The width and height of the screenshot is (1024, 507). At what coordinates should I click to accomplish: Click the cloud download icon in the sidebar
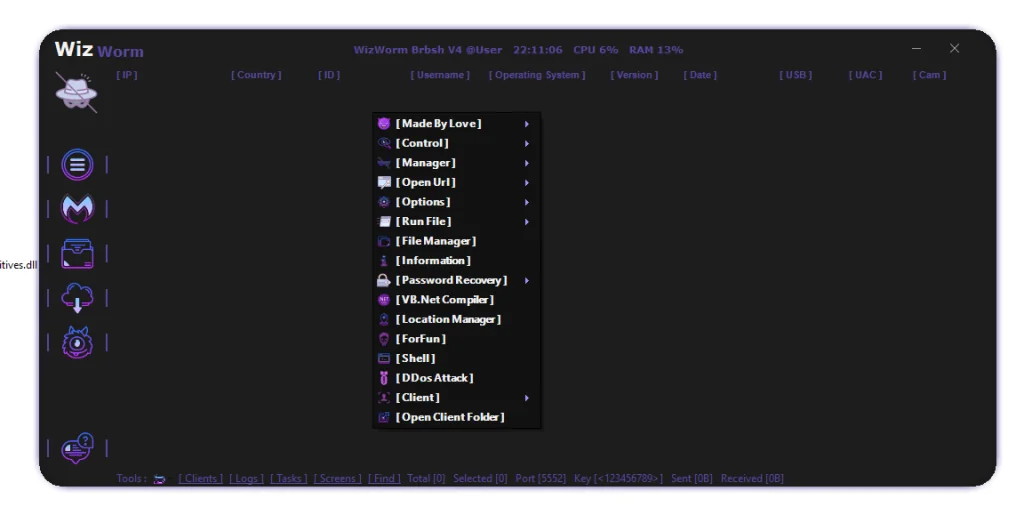pos(78,297)
